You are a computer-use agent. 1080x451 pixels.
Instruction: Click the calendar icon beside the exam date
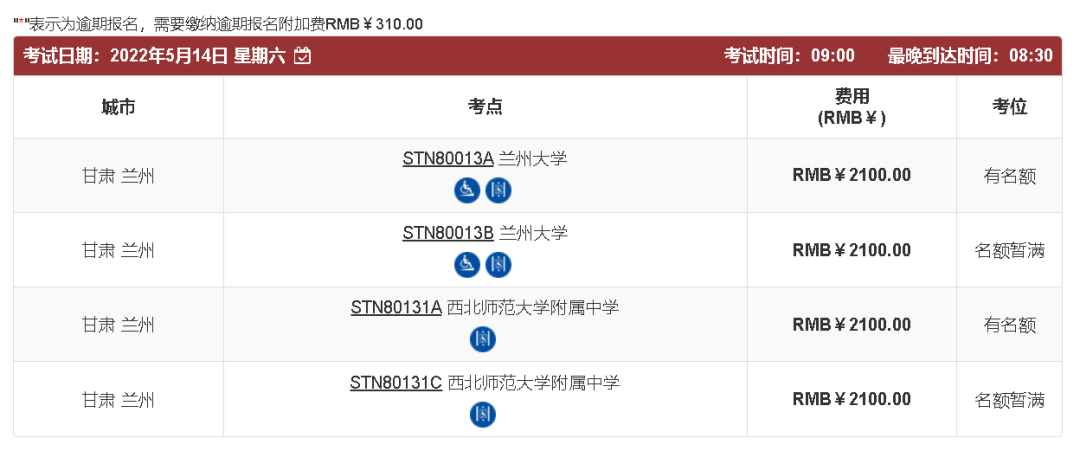click(x=303, y=56)
